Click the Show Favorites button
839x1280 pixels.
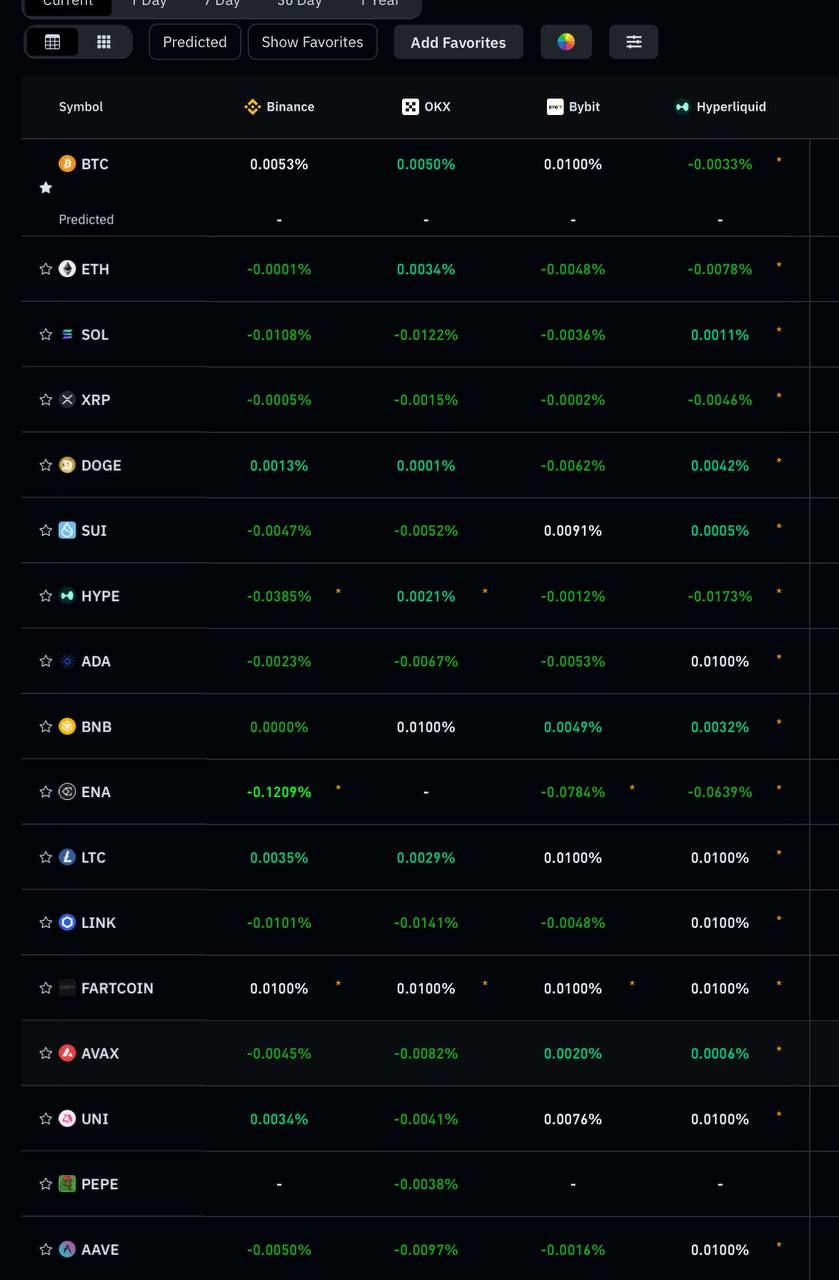312,42
